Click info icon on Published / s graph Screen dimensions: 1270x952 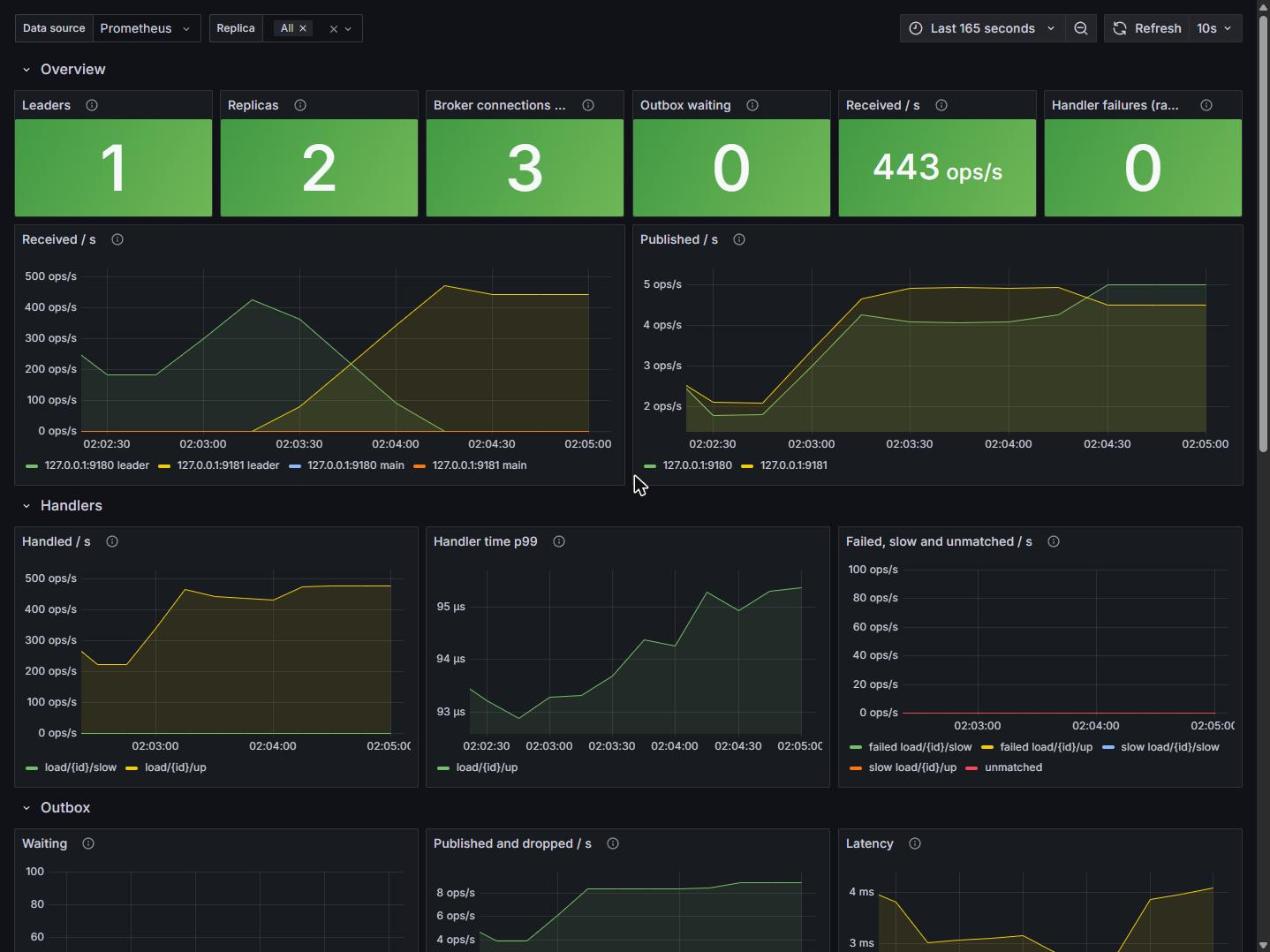(x=739, y=239)
